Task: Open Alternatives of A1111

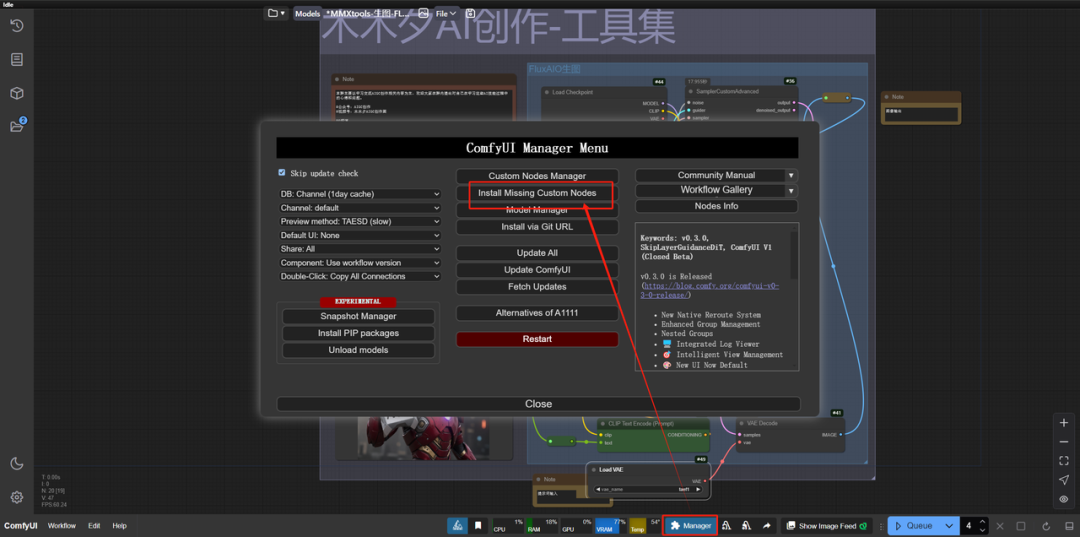Action: [x=537, y=313]
